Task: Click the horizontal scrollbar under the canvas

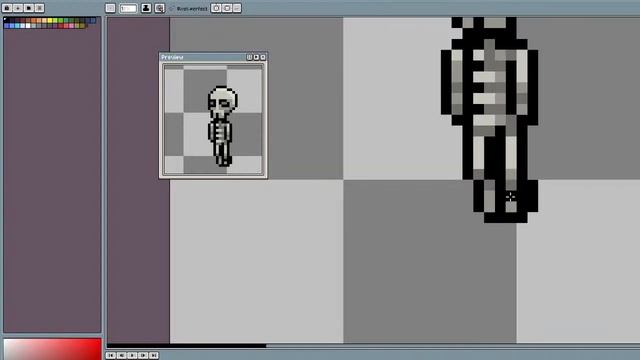Action: pos(186,346)
